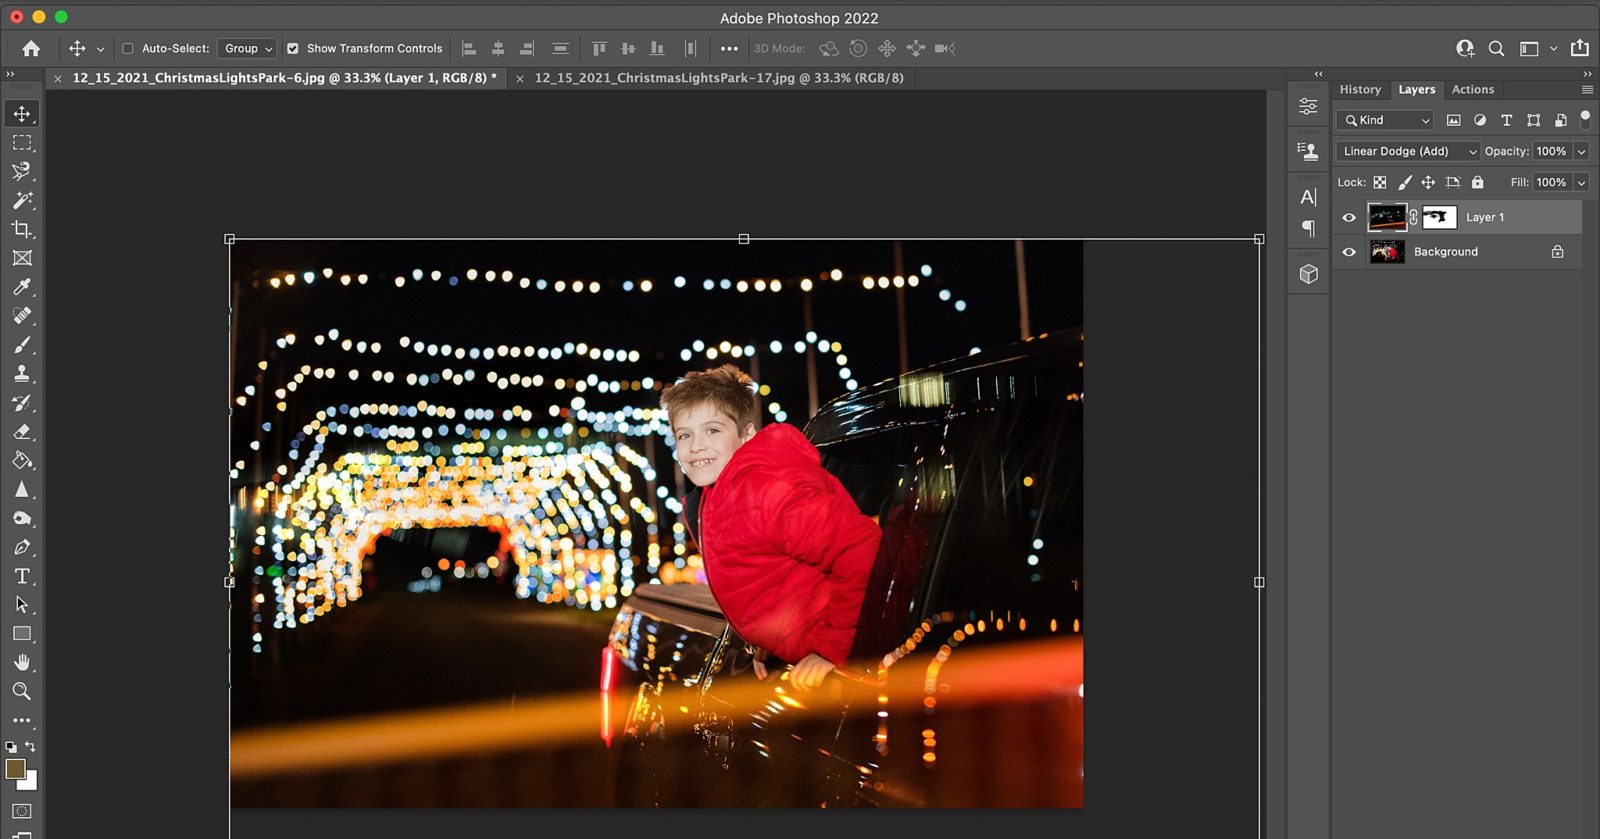The width and height of the screenshot is (1600, 839).
Task: Select the Clone Stamp tool
Action: pos(22,374)
